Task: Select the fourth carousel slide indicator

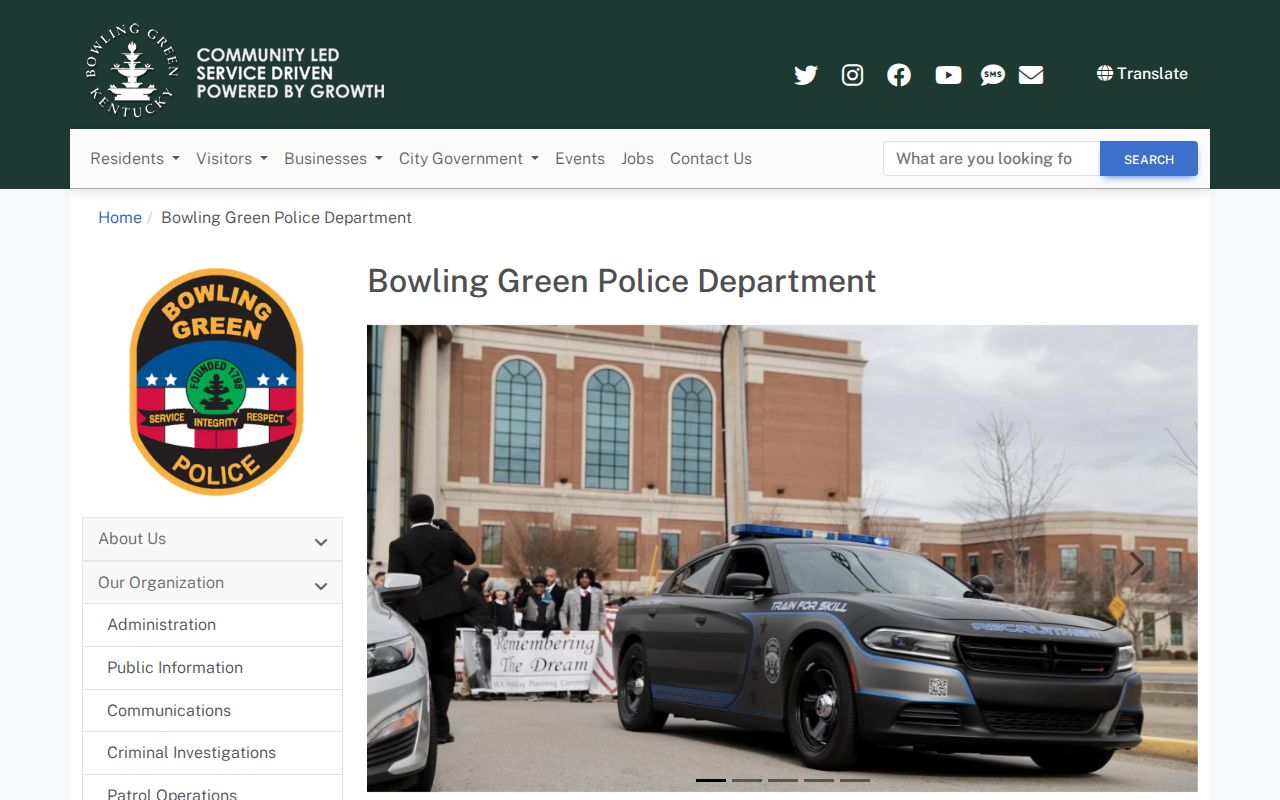Action: (x=819, y=780)
